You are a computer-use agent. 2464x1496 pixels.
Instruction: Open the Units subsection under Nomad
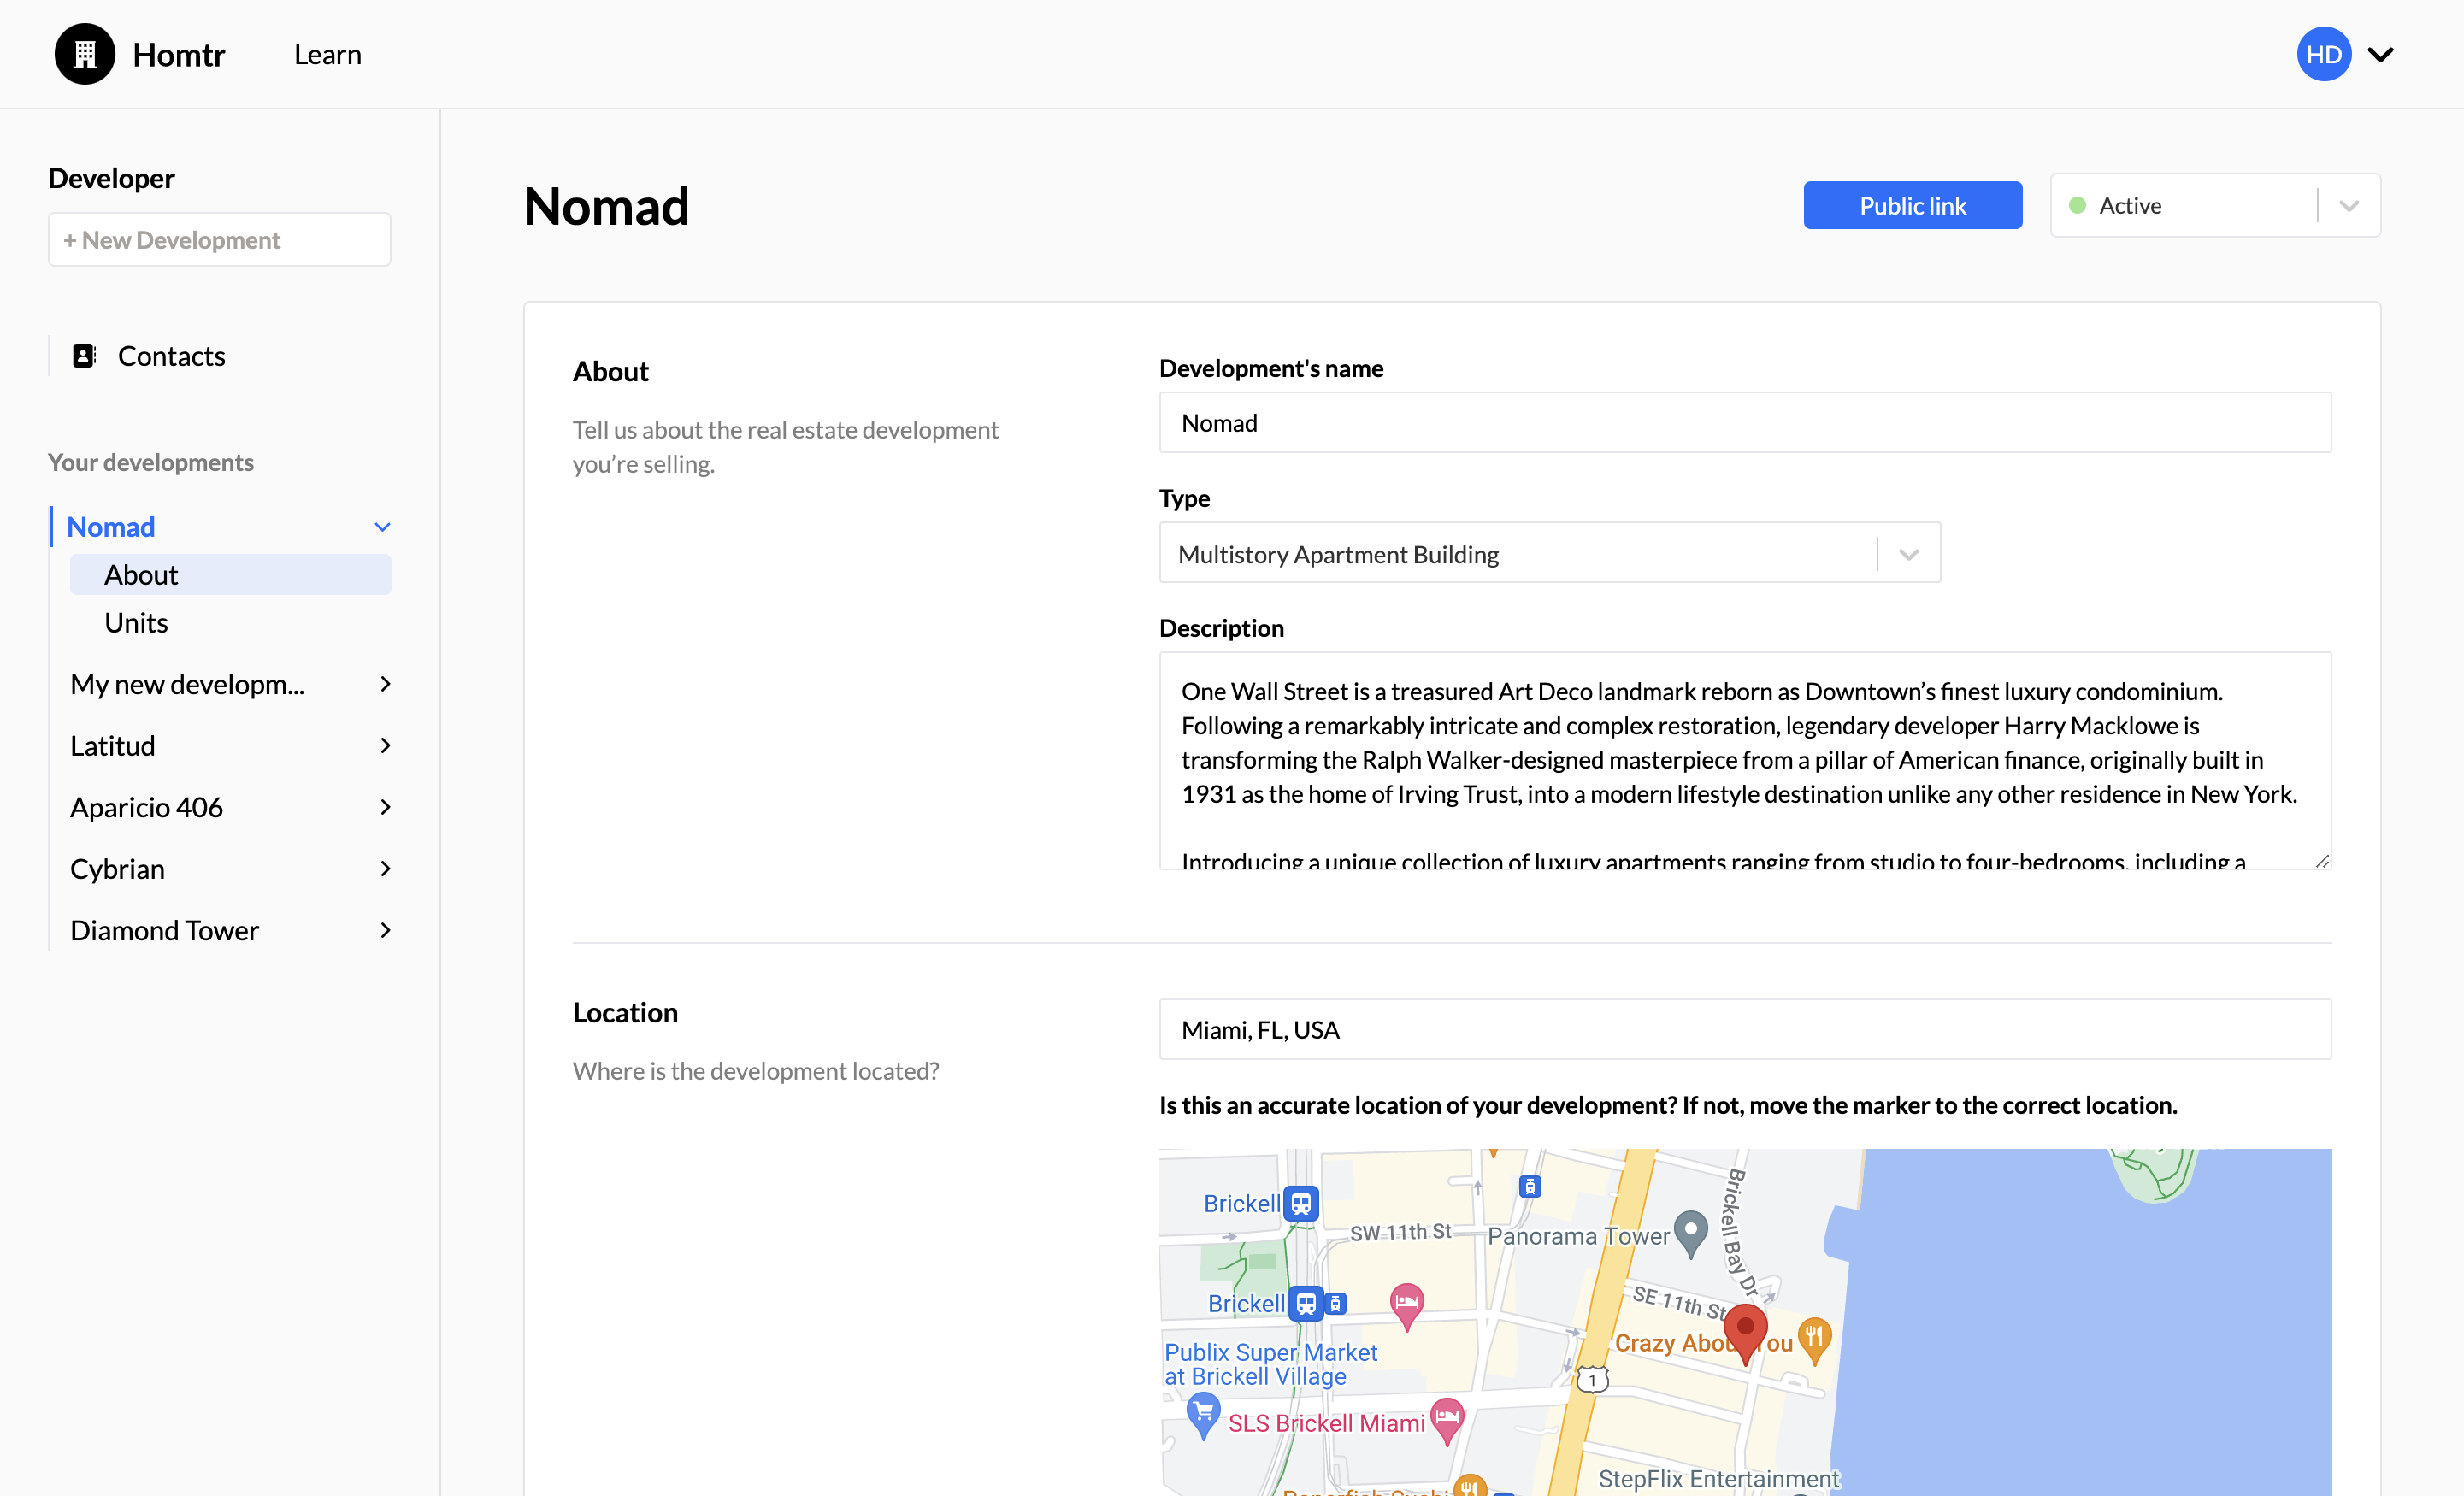pos(136,622)
